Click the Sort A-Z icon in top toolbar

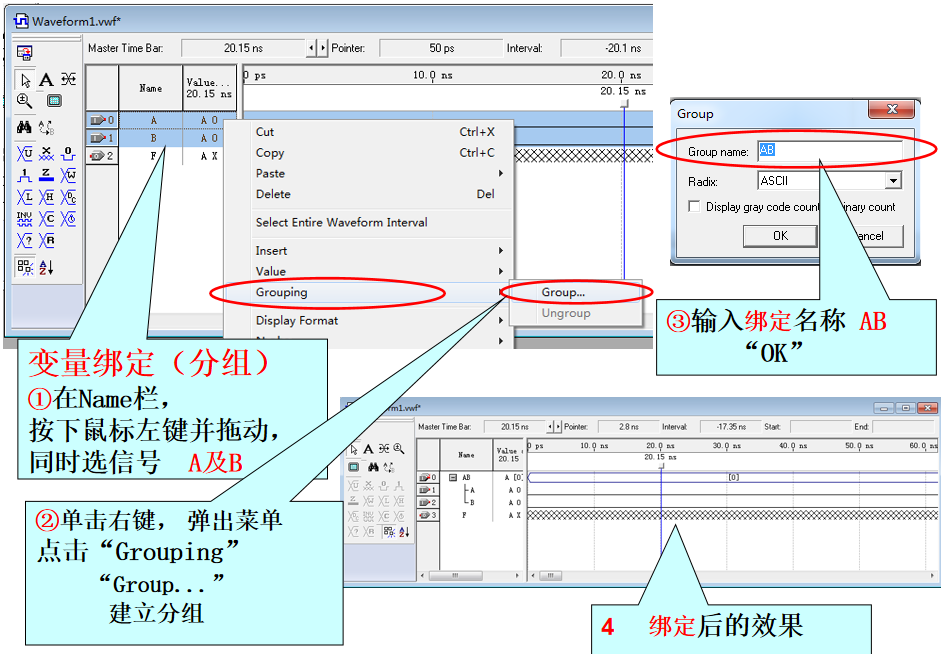coord(46,267)
